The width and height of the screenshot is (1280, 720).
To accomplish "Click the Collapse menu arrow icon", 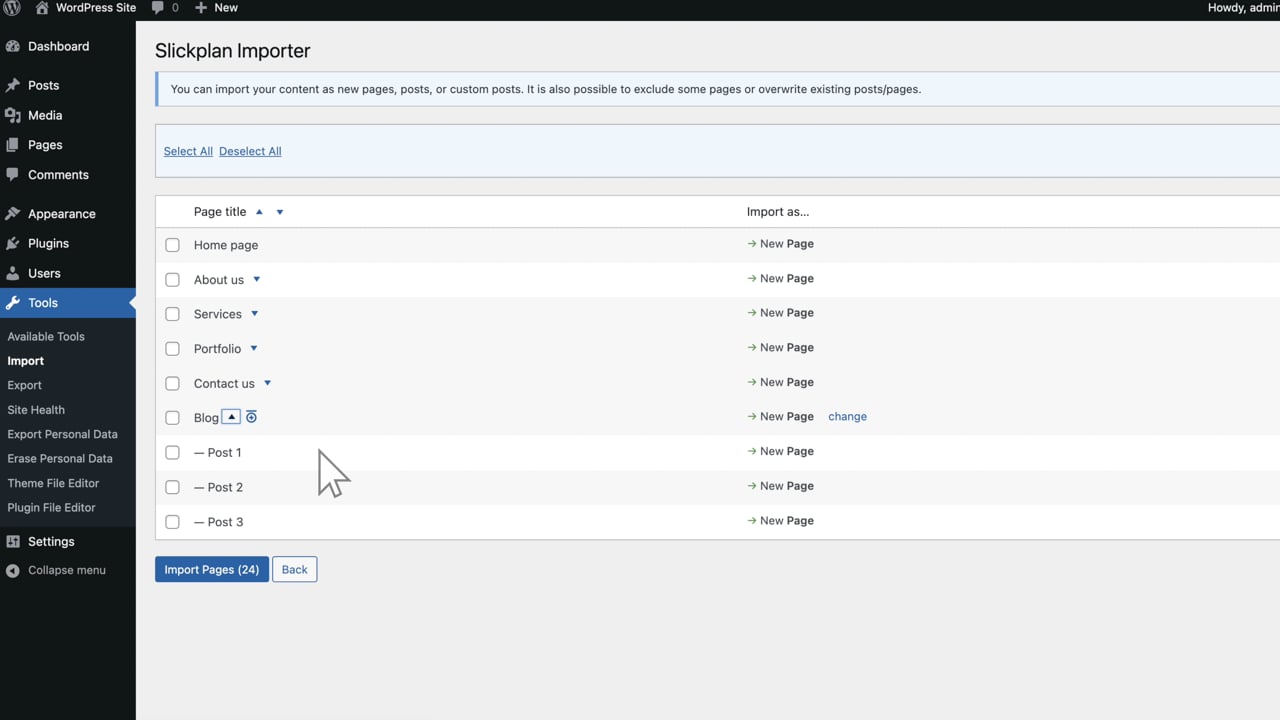I will coord(13,570).
